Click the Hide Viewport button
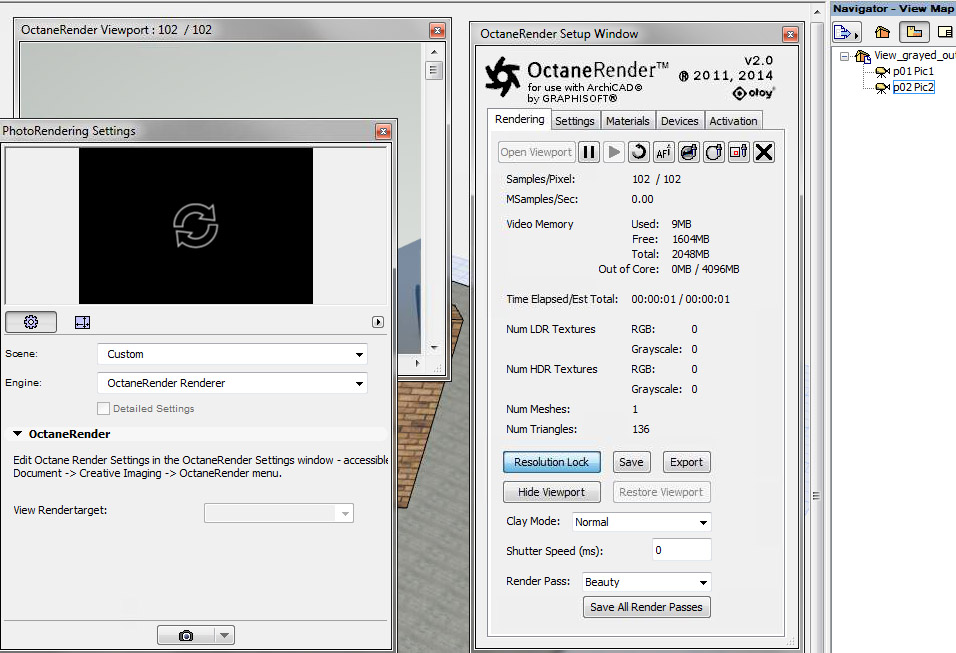Viewport: 956px width, 653px height. (551, 492)
